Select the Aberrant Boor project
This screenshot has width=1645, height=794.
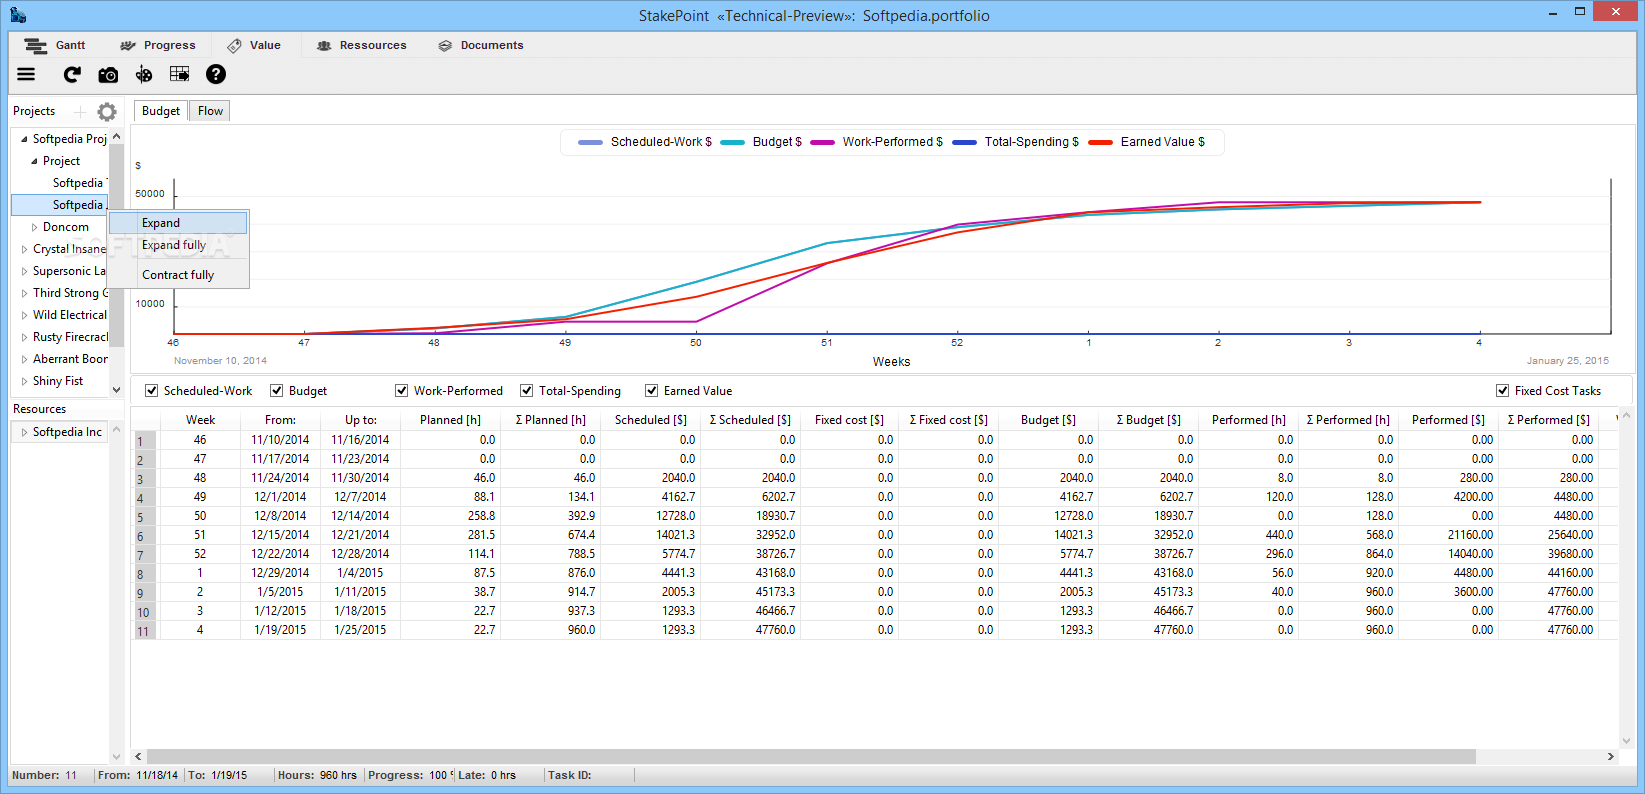click(70, 359)
